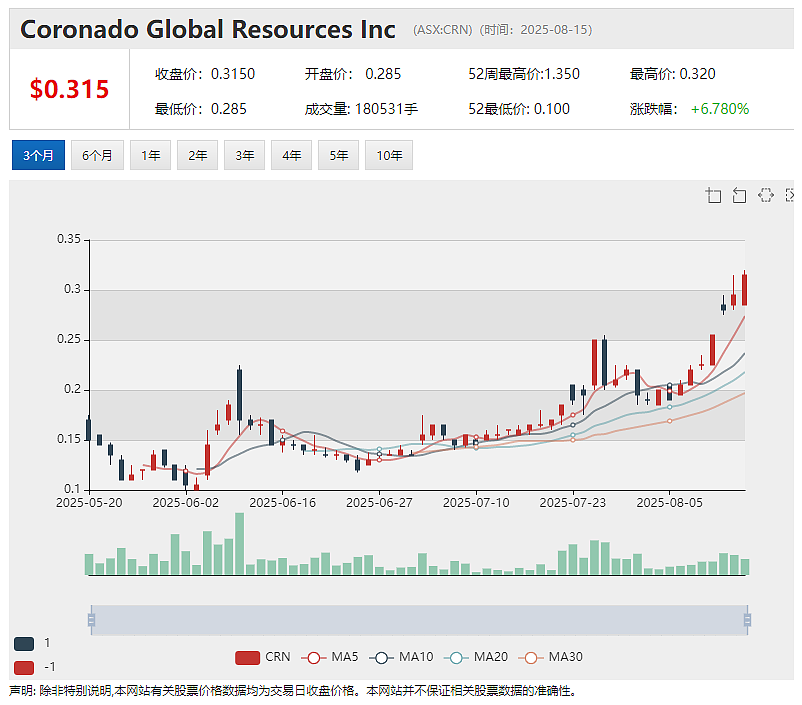Switch to the 2年 period tab
The width and height of the screenshot is (802, 705).
point(197,155)
